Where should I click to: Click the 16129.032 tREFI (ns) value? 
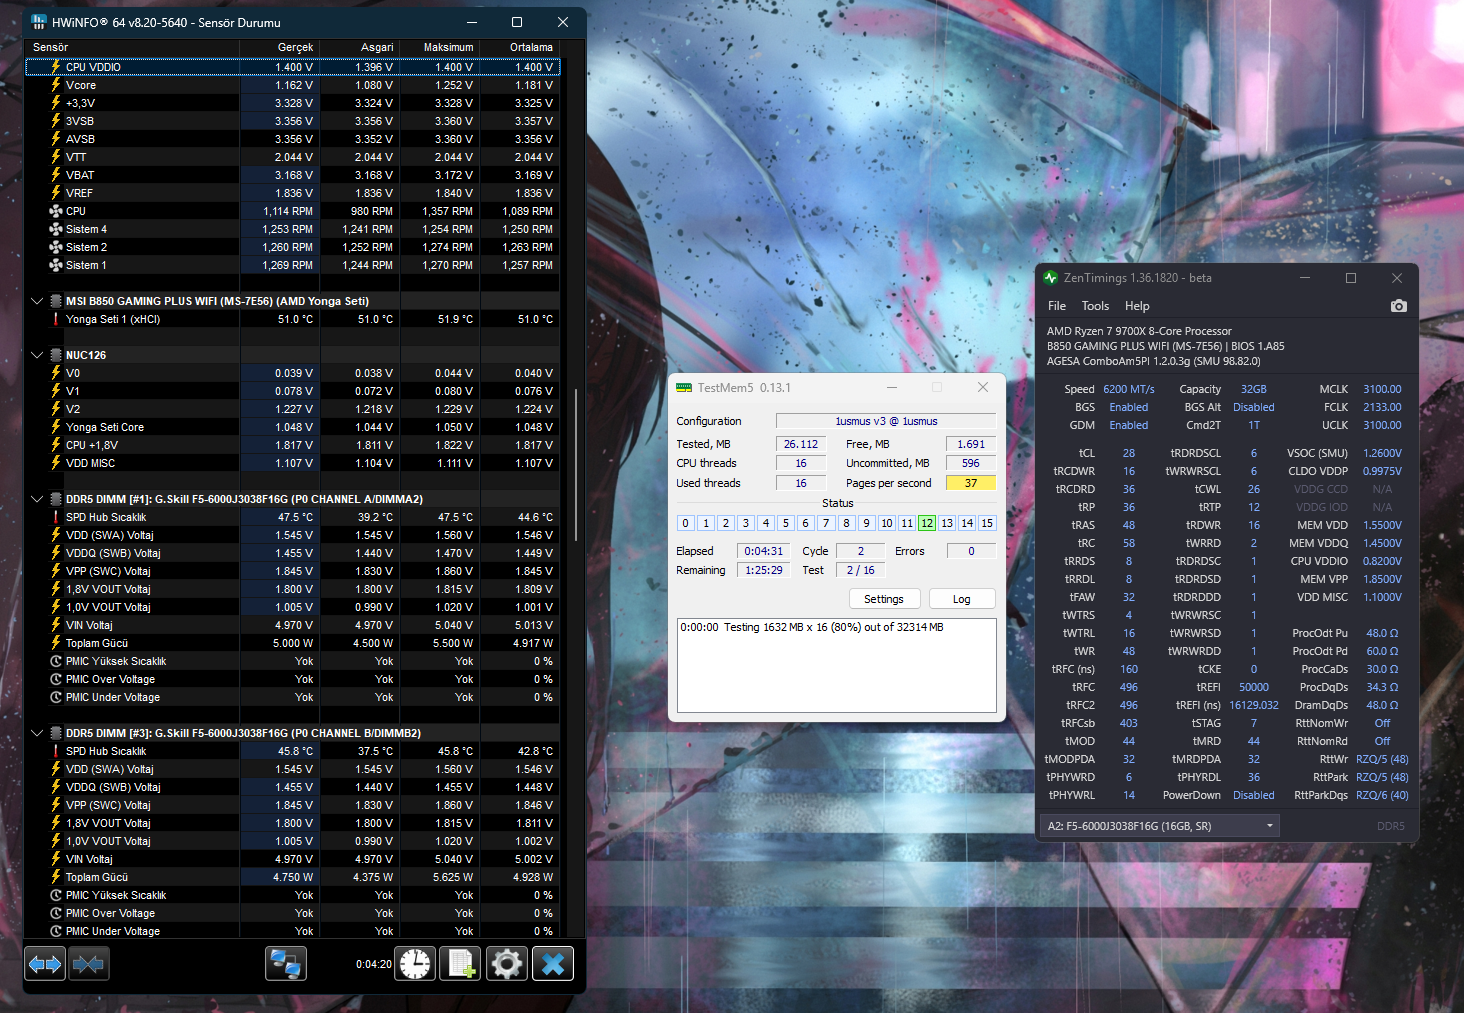coord(1254,705)
